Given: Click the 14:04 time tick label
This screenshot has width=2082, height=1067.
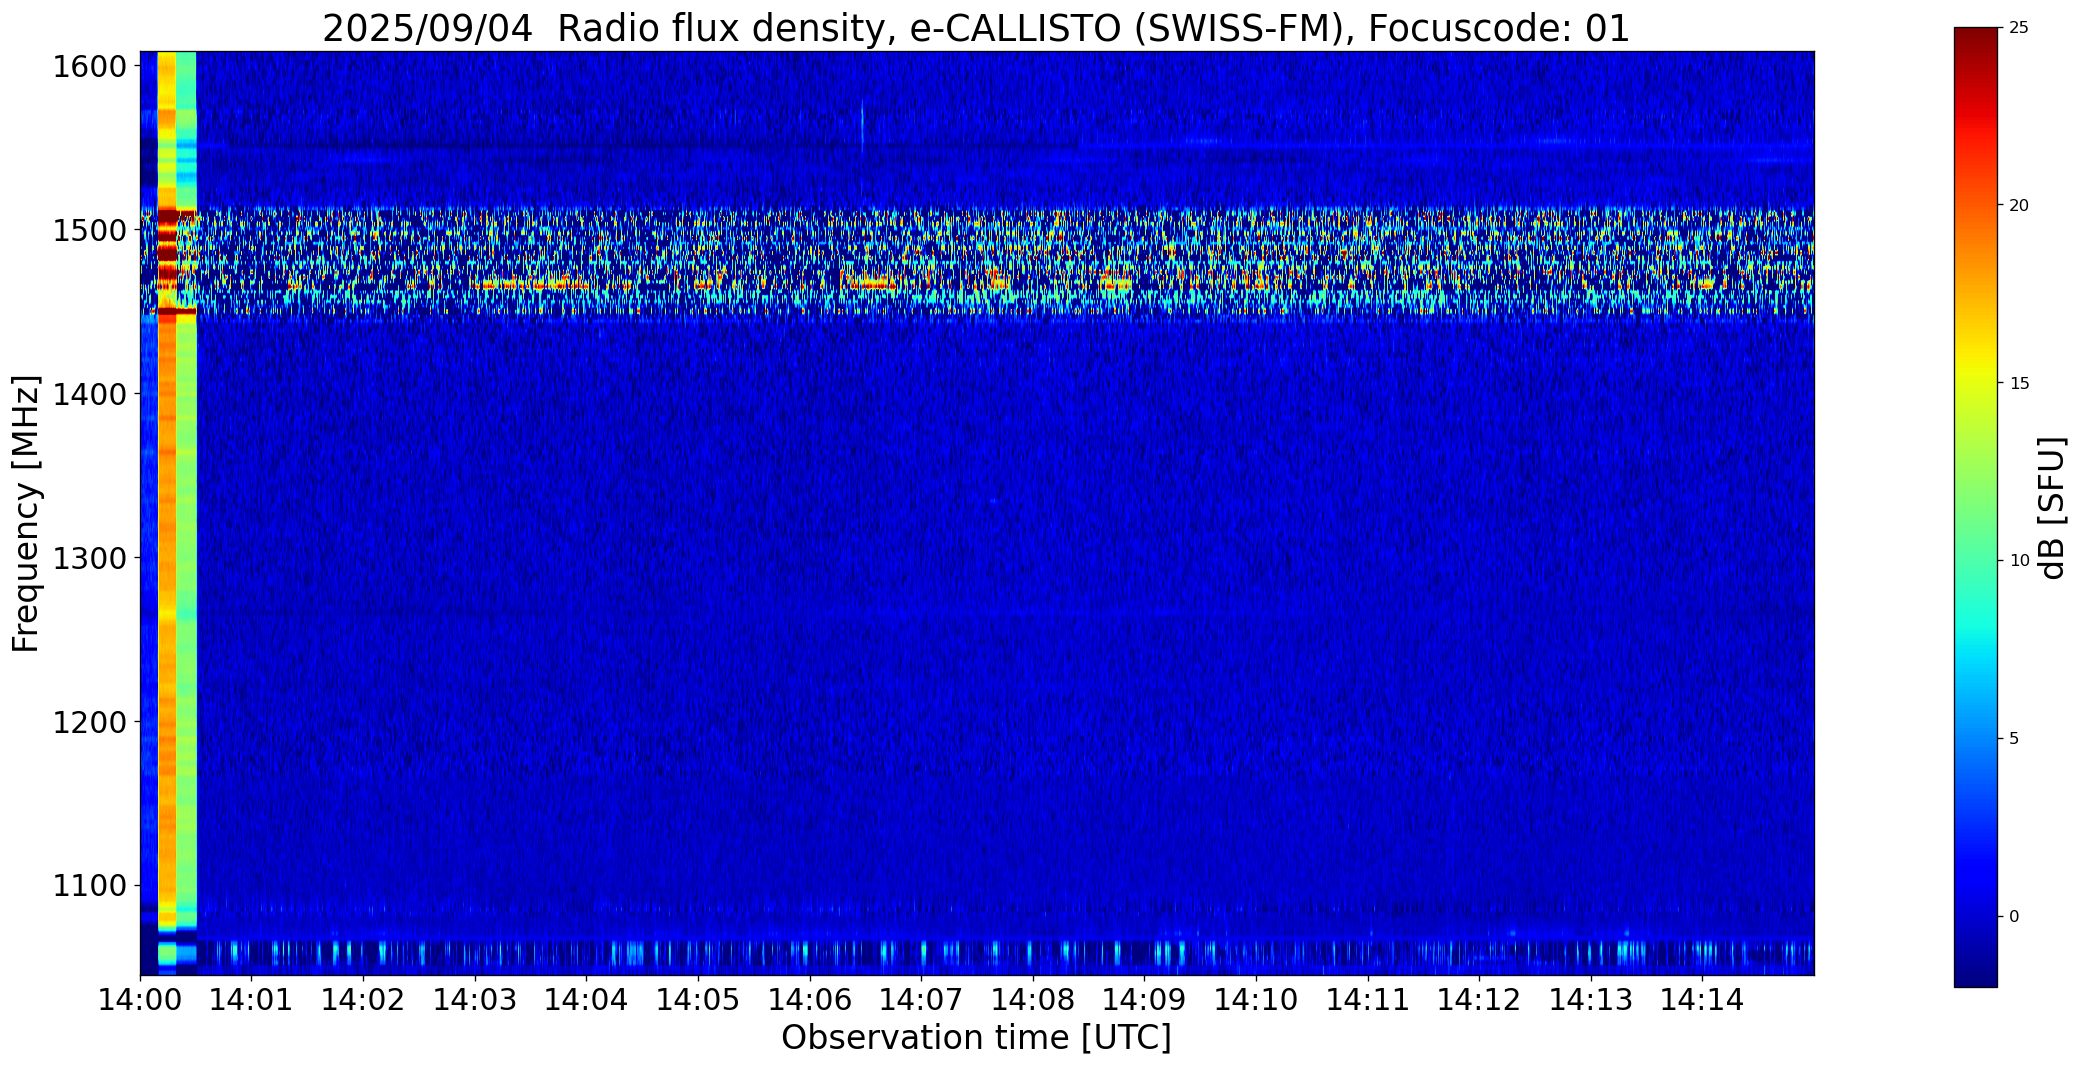Looking at the screenshot, I should coord(586,999).
